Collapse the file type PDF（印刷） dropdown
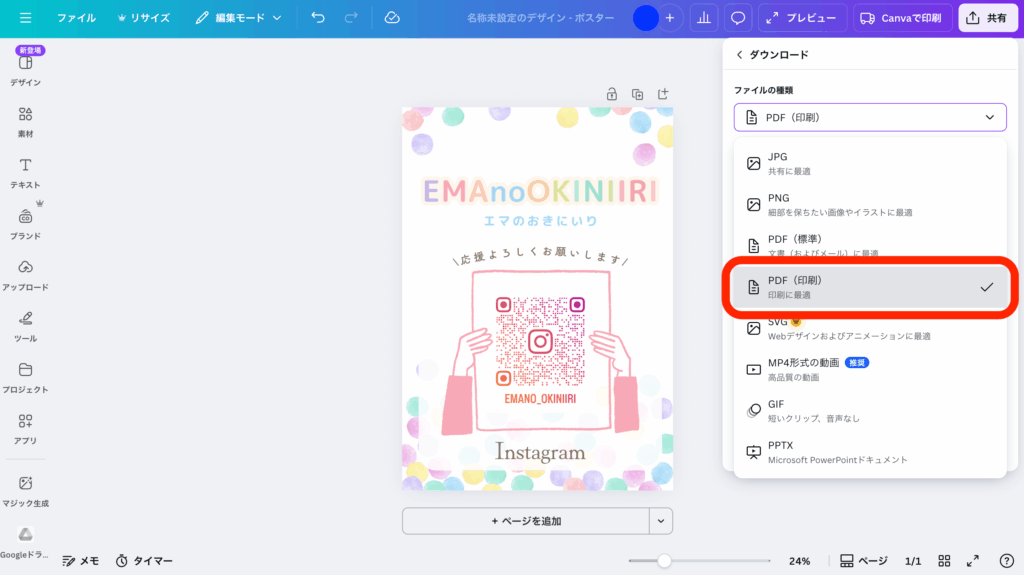This screenshot has width=1024, height=575. tap(870, 118)
